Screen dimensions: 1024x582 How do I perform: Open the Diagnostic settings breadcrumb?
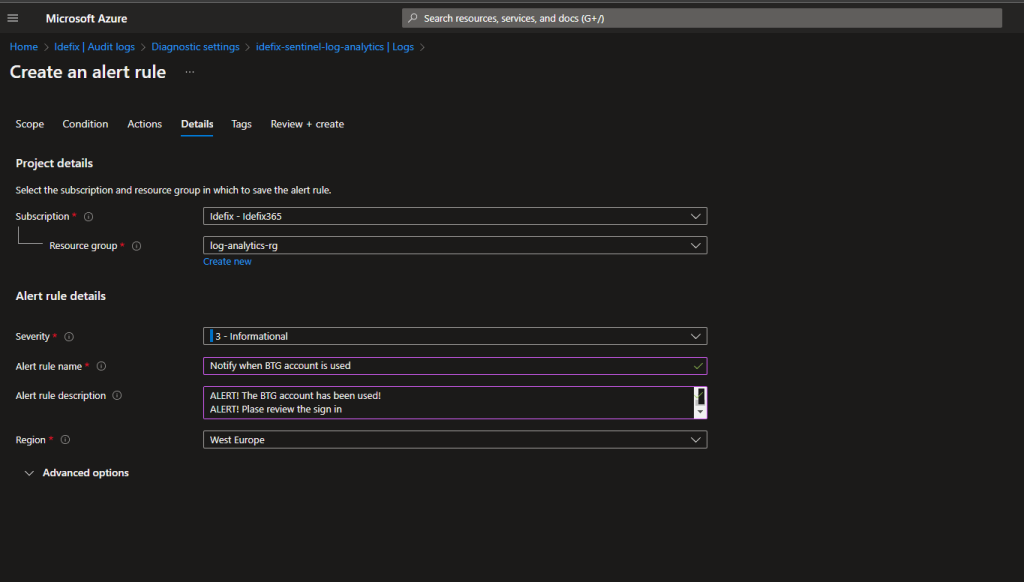(x=195, y=47)
